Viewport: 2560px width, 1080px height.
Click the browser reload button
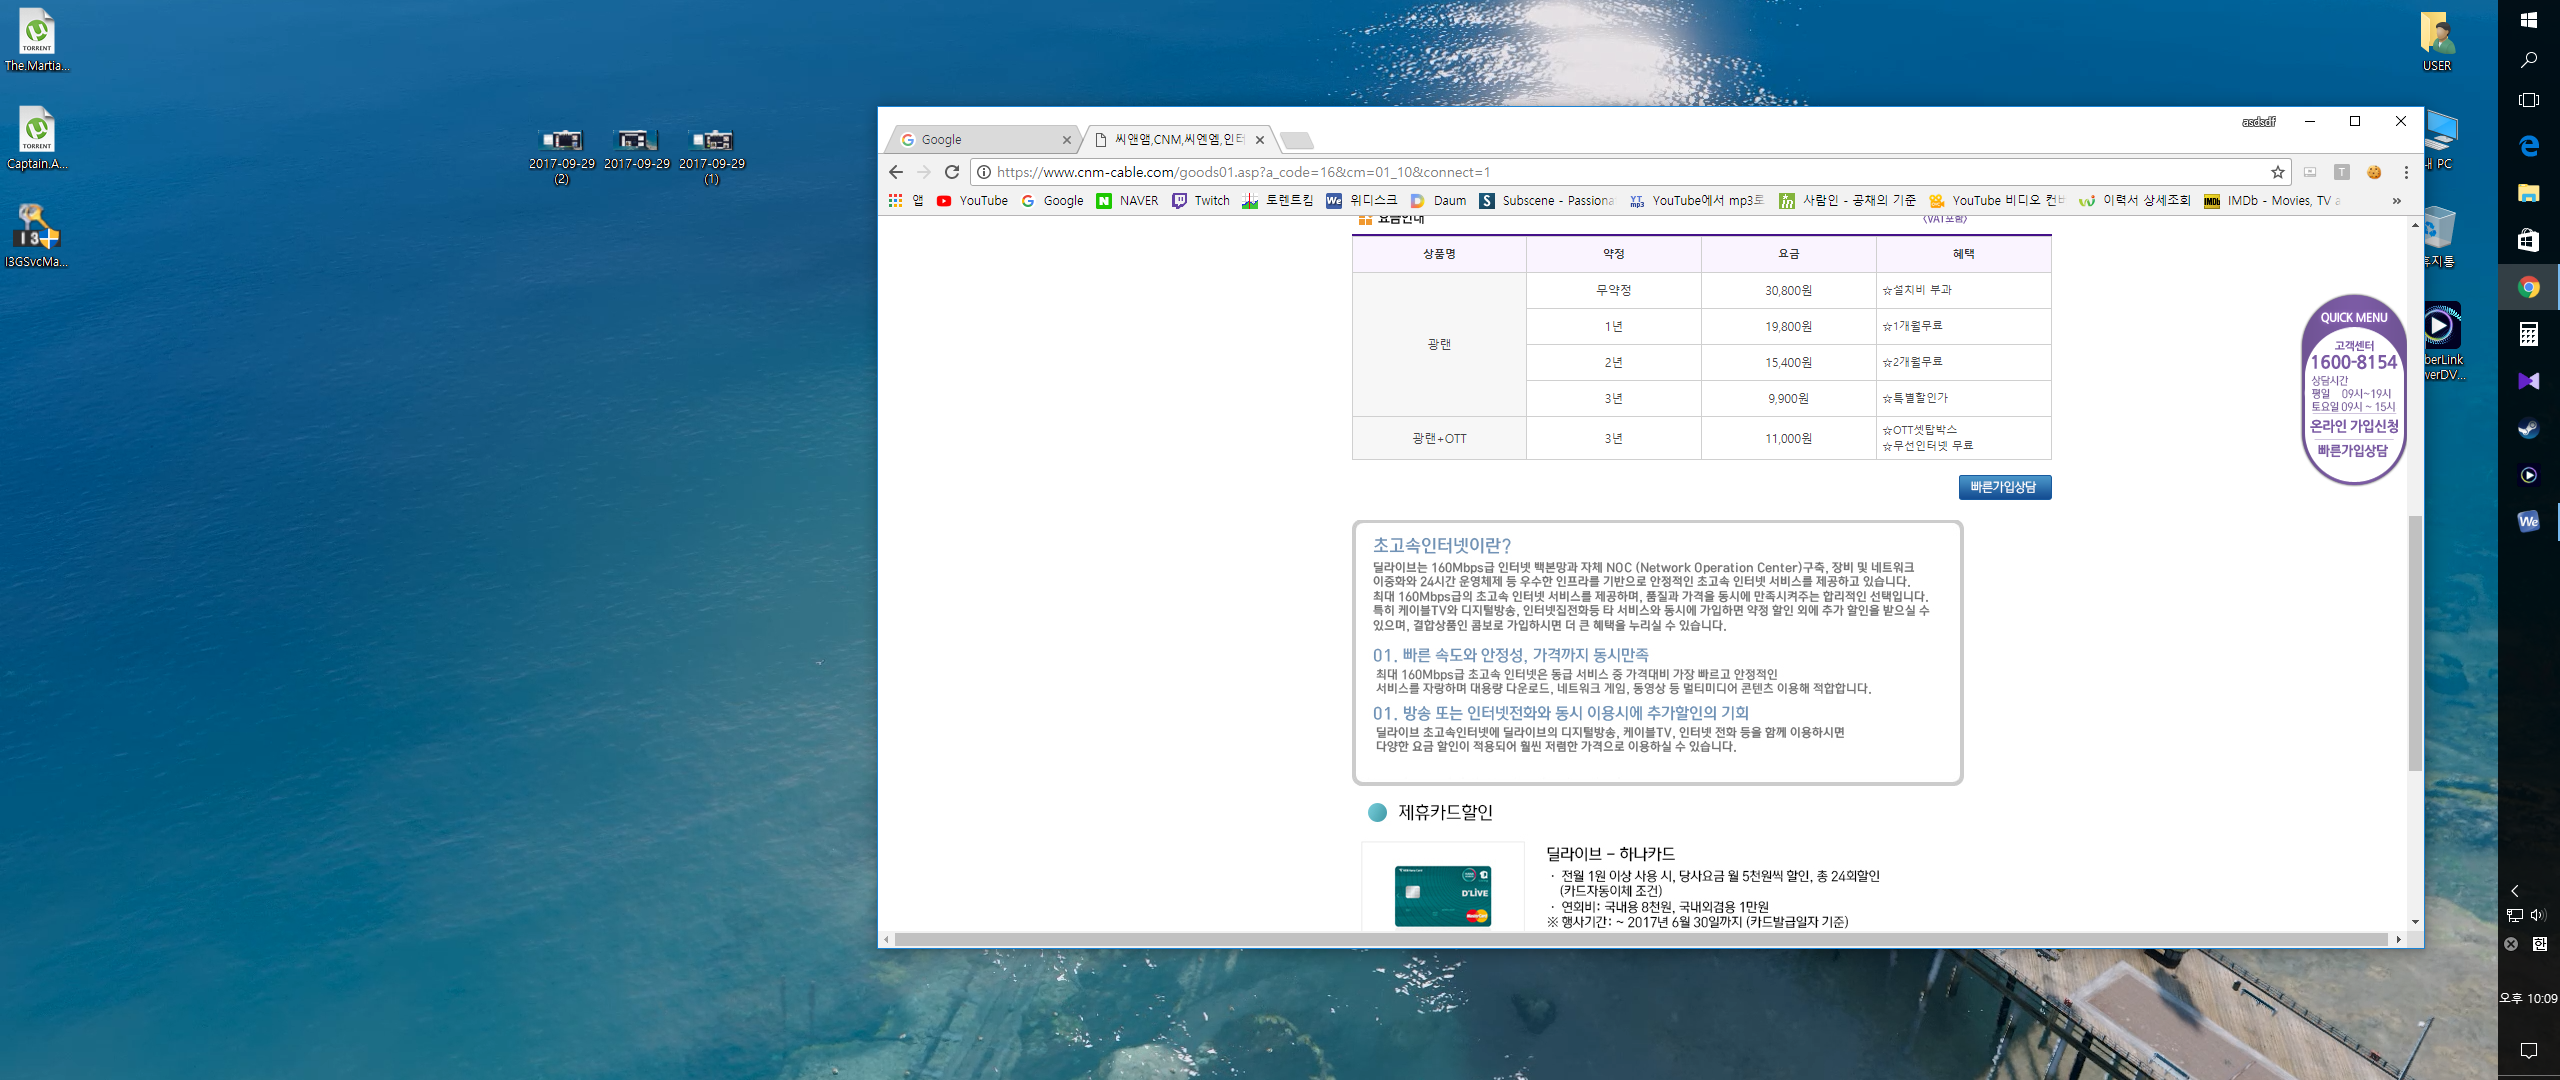[x=952, y=172]
